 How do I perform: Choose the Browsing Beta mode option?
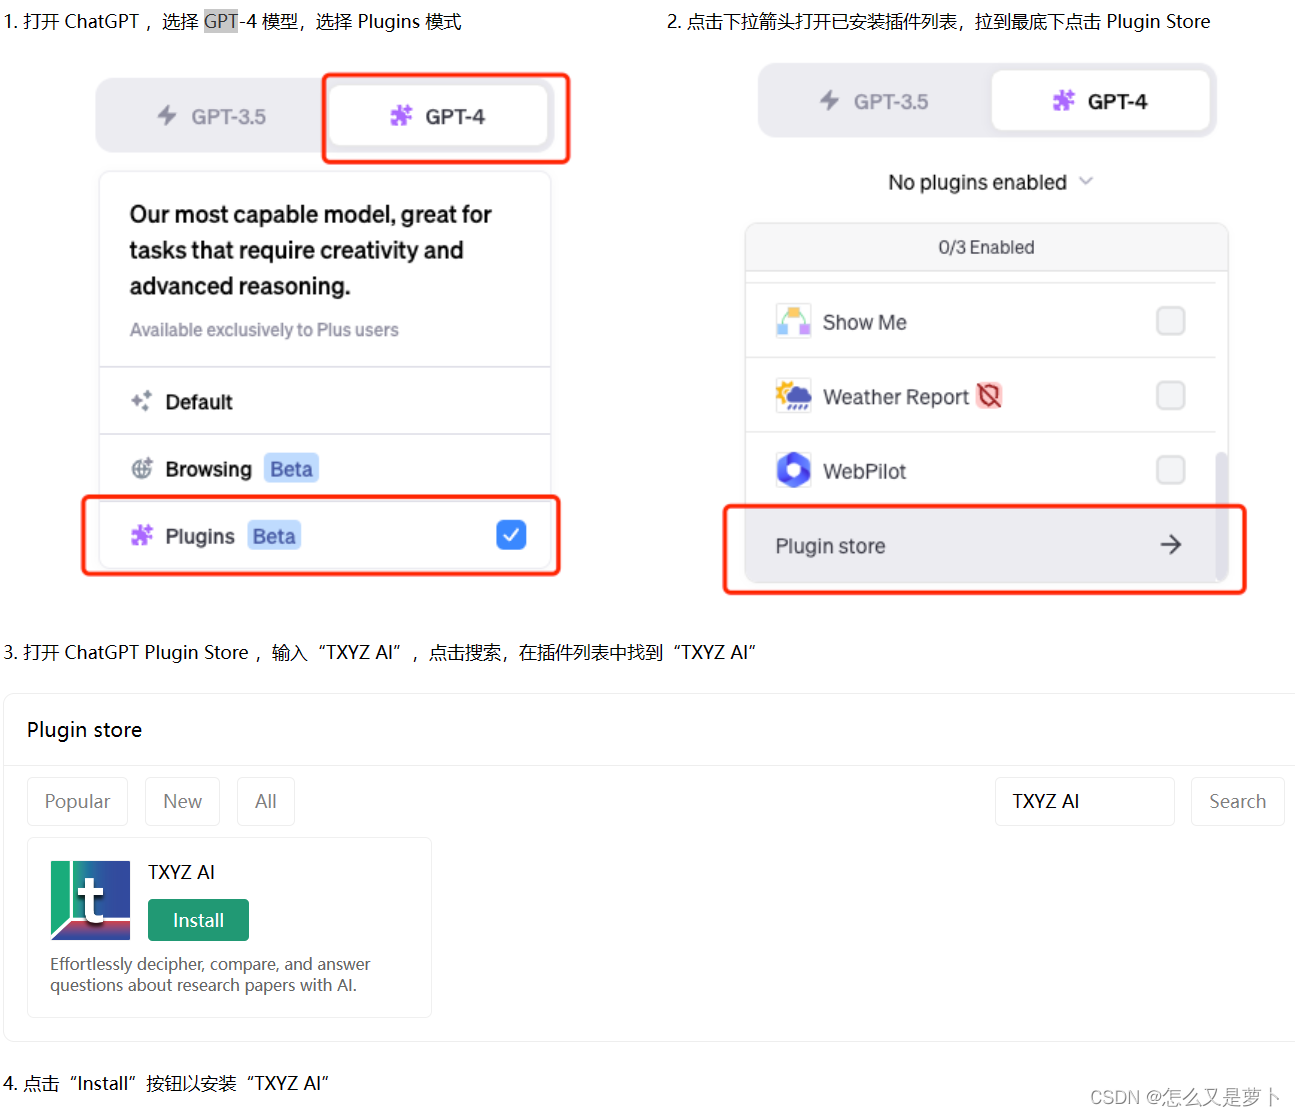325,468
